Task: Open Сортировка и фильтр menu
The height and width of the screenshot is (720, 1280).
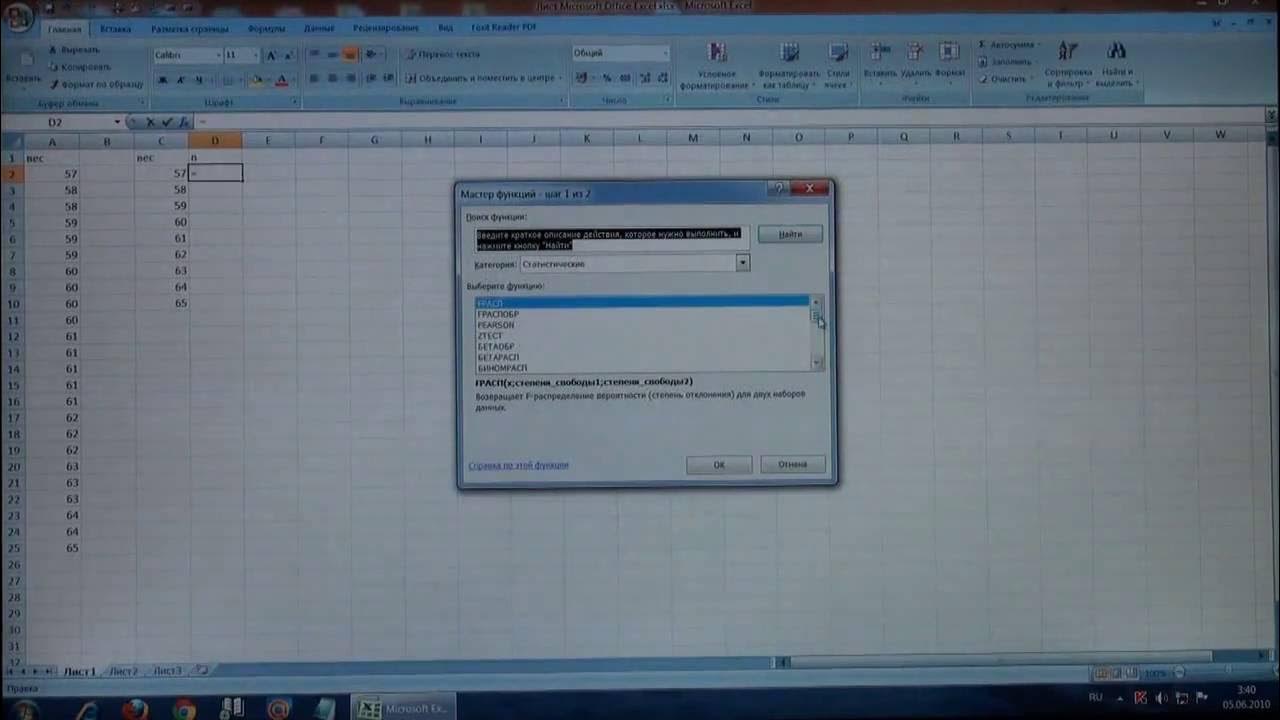Action: [1068, 64]
